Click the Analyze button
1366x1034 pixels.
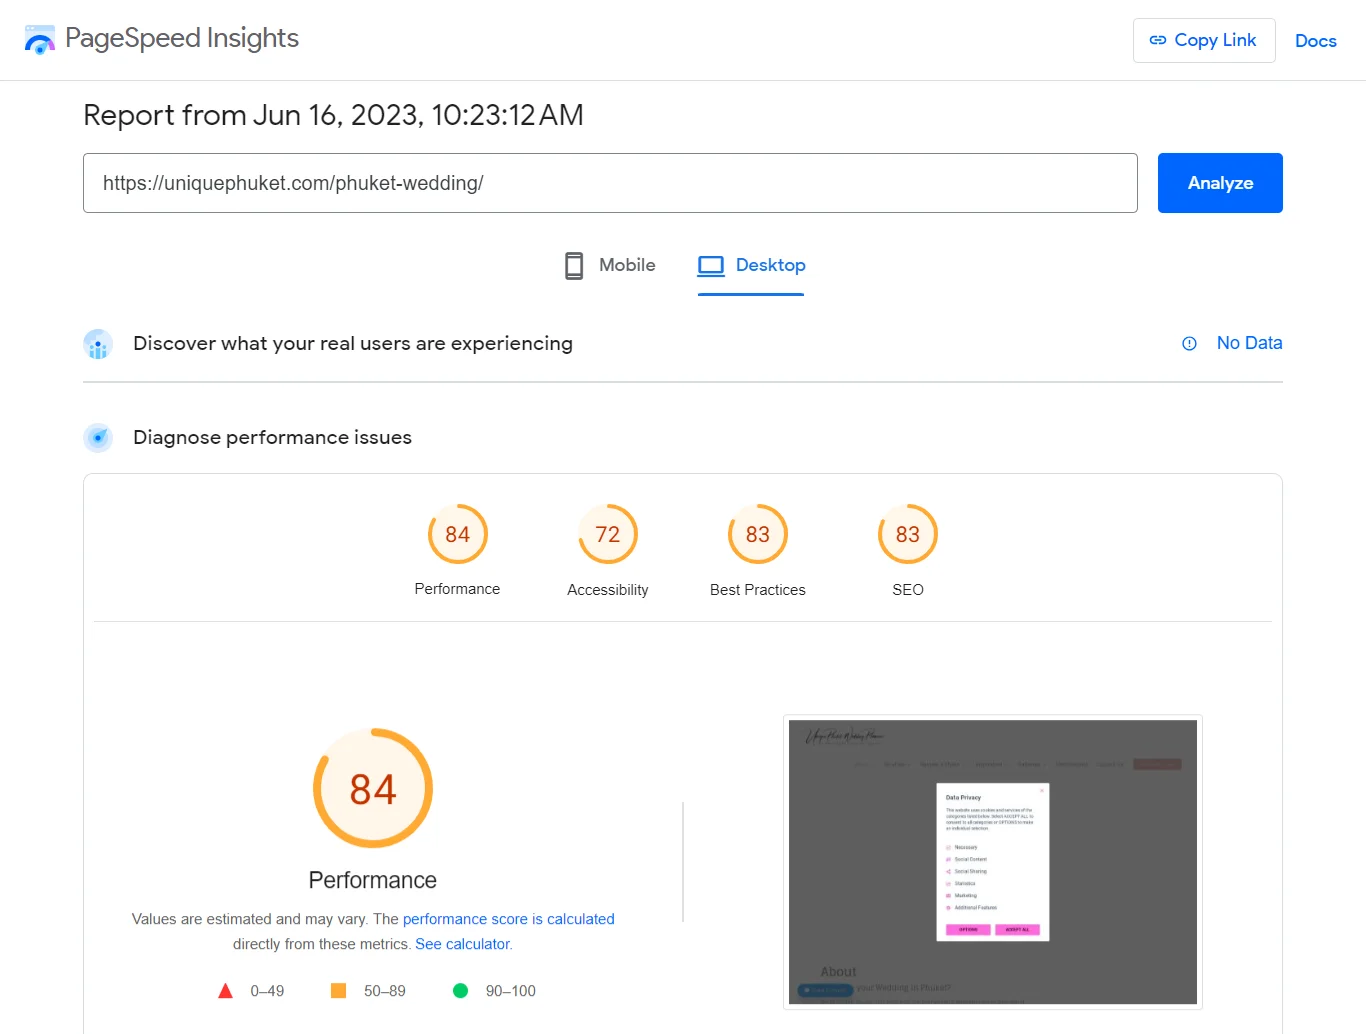1220,183
